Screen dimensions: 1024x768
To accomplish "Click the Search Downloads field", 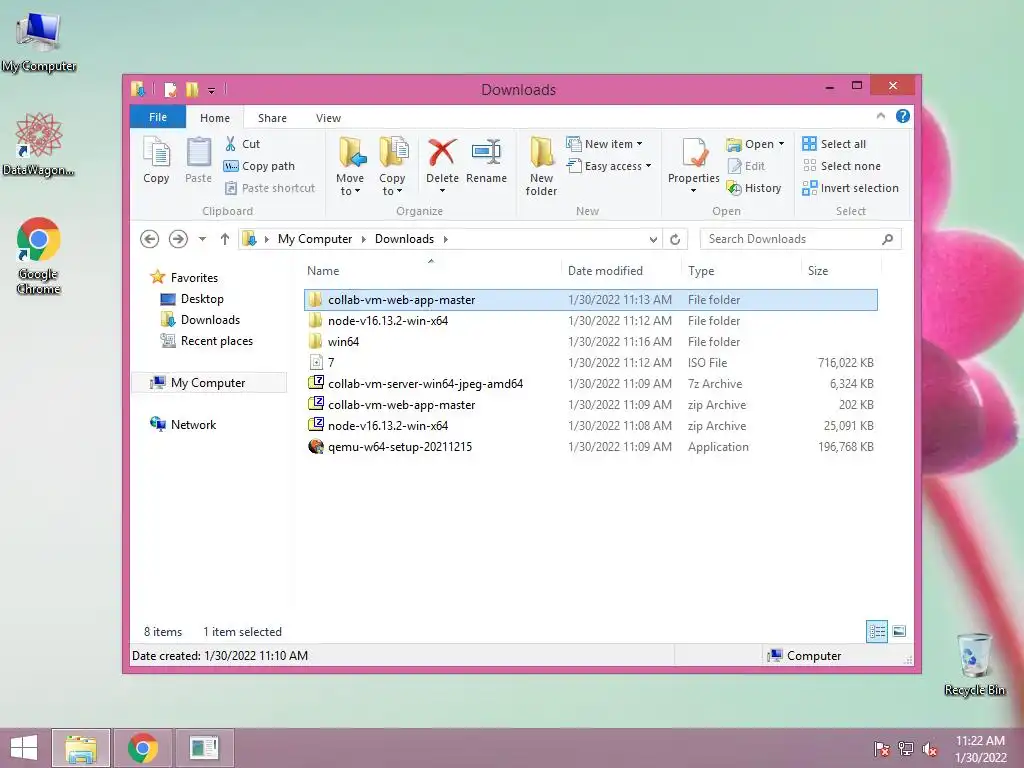I will [801, 239].
